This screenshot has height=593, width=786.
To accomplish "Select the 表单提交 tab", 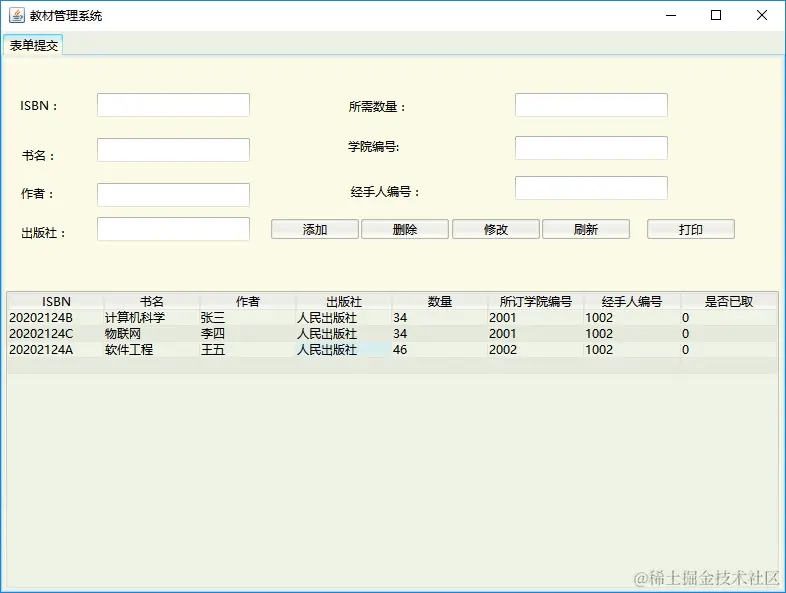I will pos(33,45).
